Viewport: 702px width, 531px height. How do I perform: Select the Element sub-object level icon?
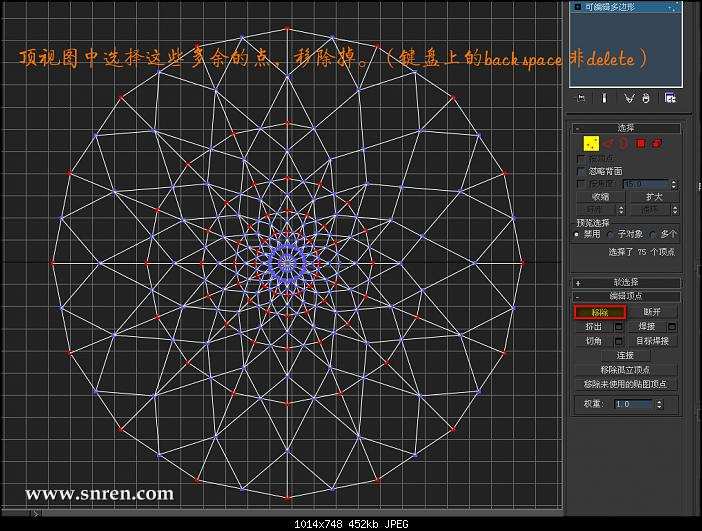[657, 144]
